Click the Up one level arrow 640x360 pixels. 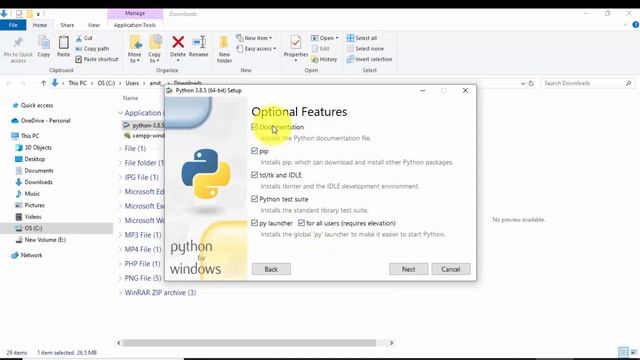click(x=43, y=83)
